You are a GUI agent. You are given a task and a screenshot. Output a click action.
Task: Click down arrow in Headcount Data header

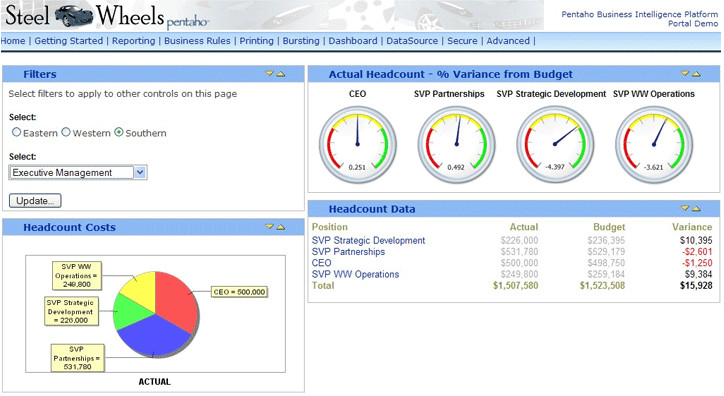685,209
